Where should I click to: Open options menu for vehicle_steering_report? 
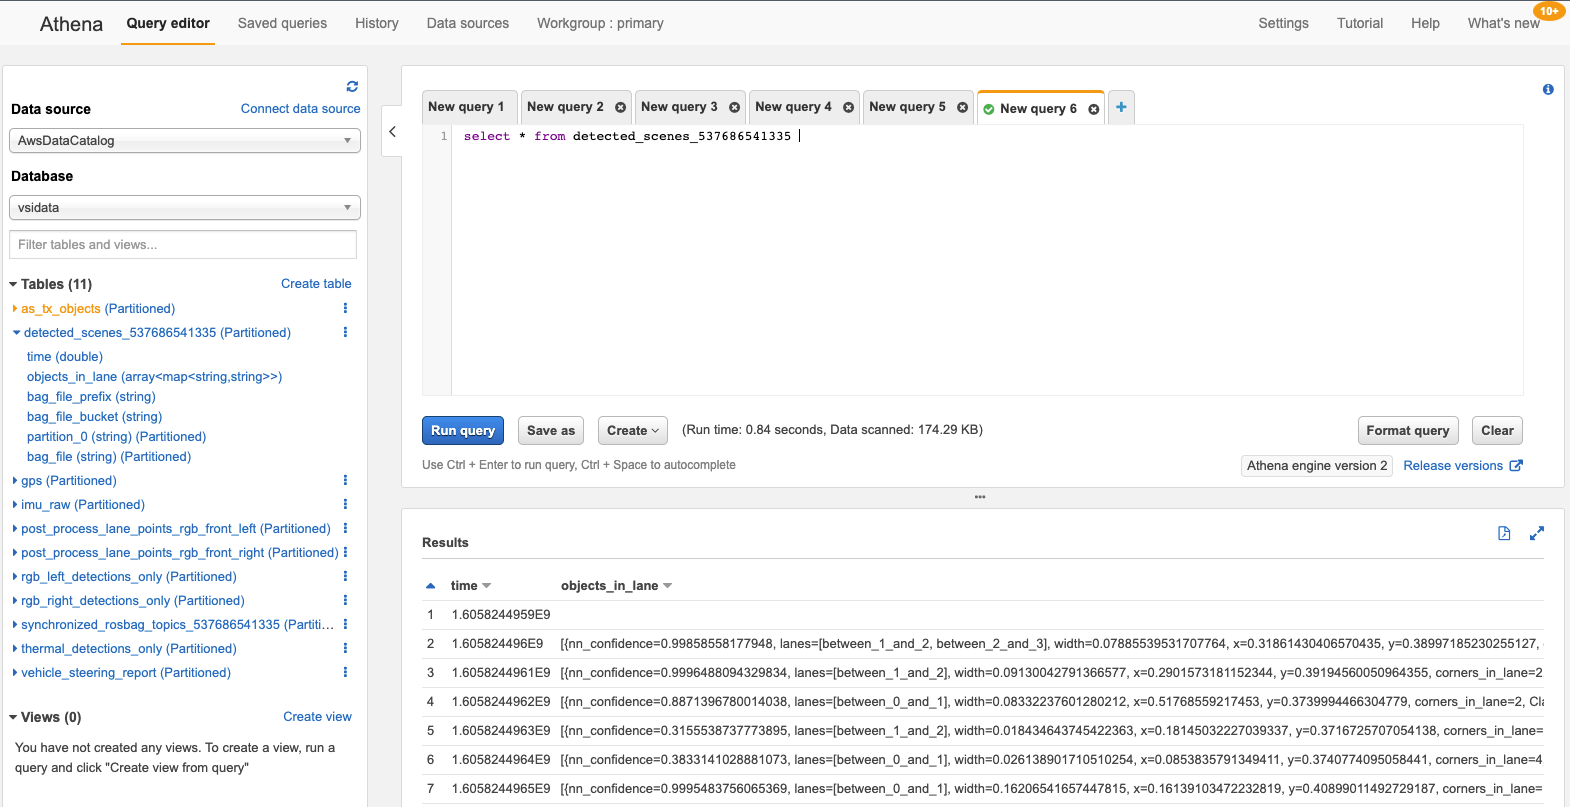tap(345, 672)
